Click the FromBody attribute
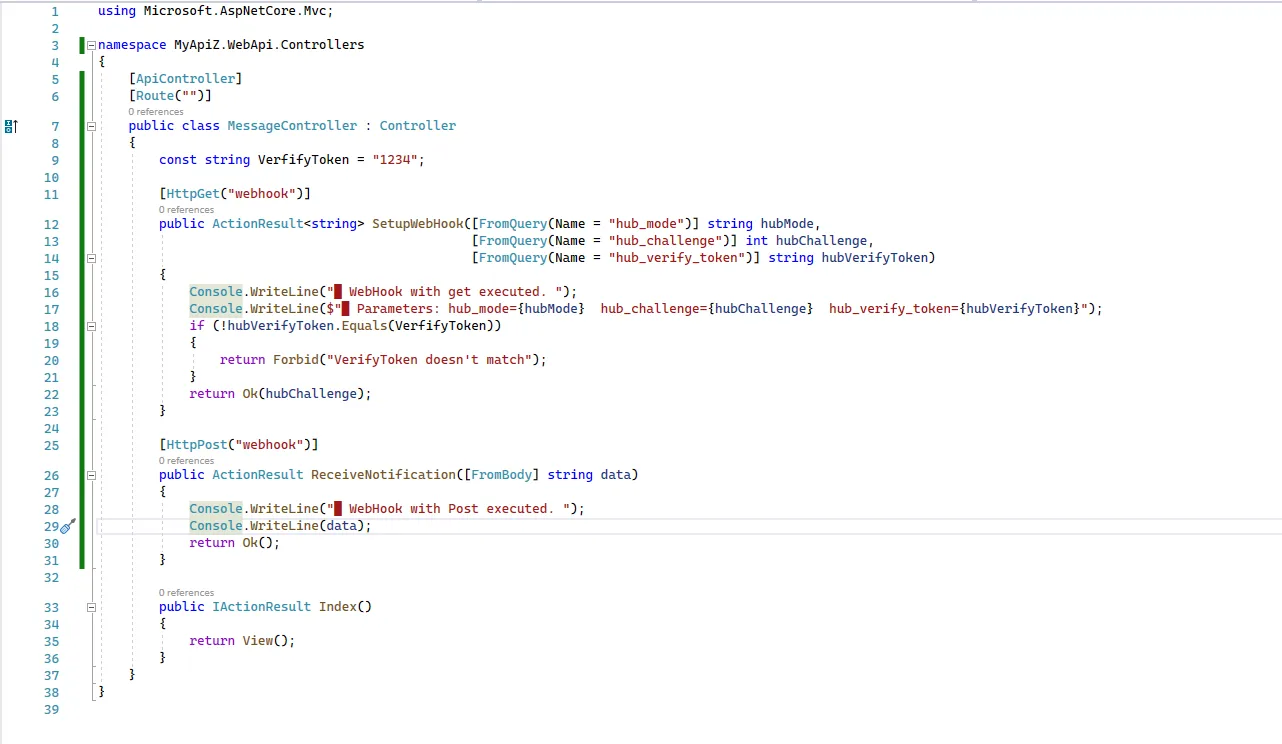This screenshot has height=744, width=1282. [502, 475]
